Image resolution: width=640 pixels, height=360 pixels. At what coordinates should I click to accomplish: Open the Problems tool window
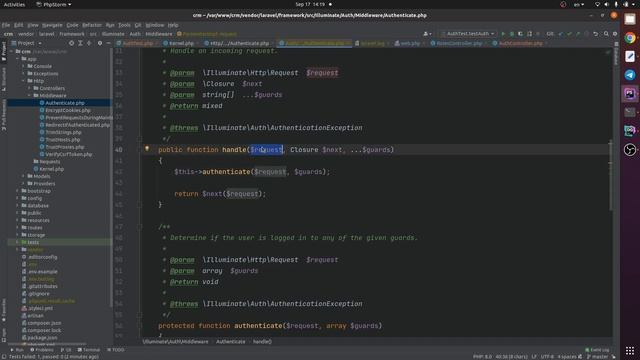point(42,350)
